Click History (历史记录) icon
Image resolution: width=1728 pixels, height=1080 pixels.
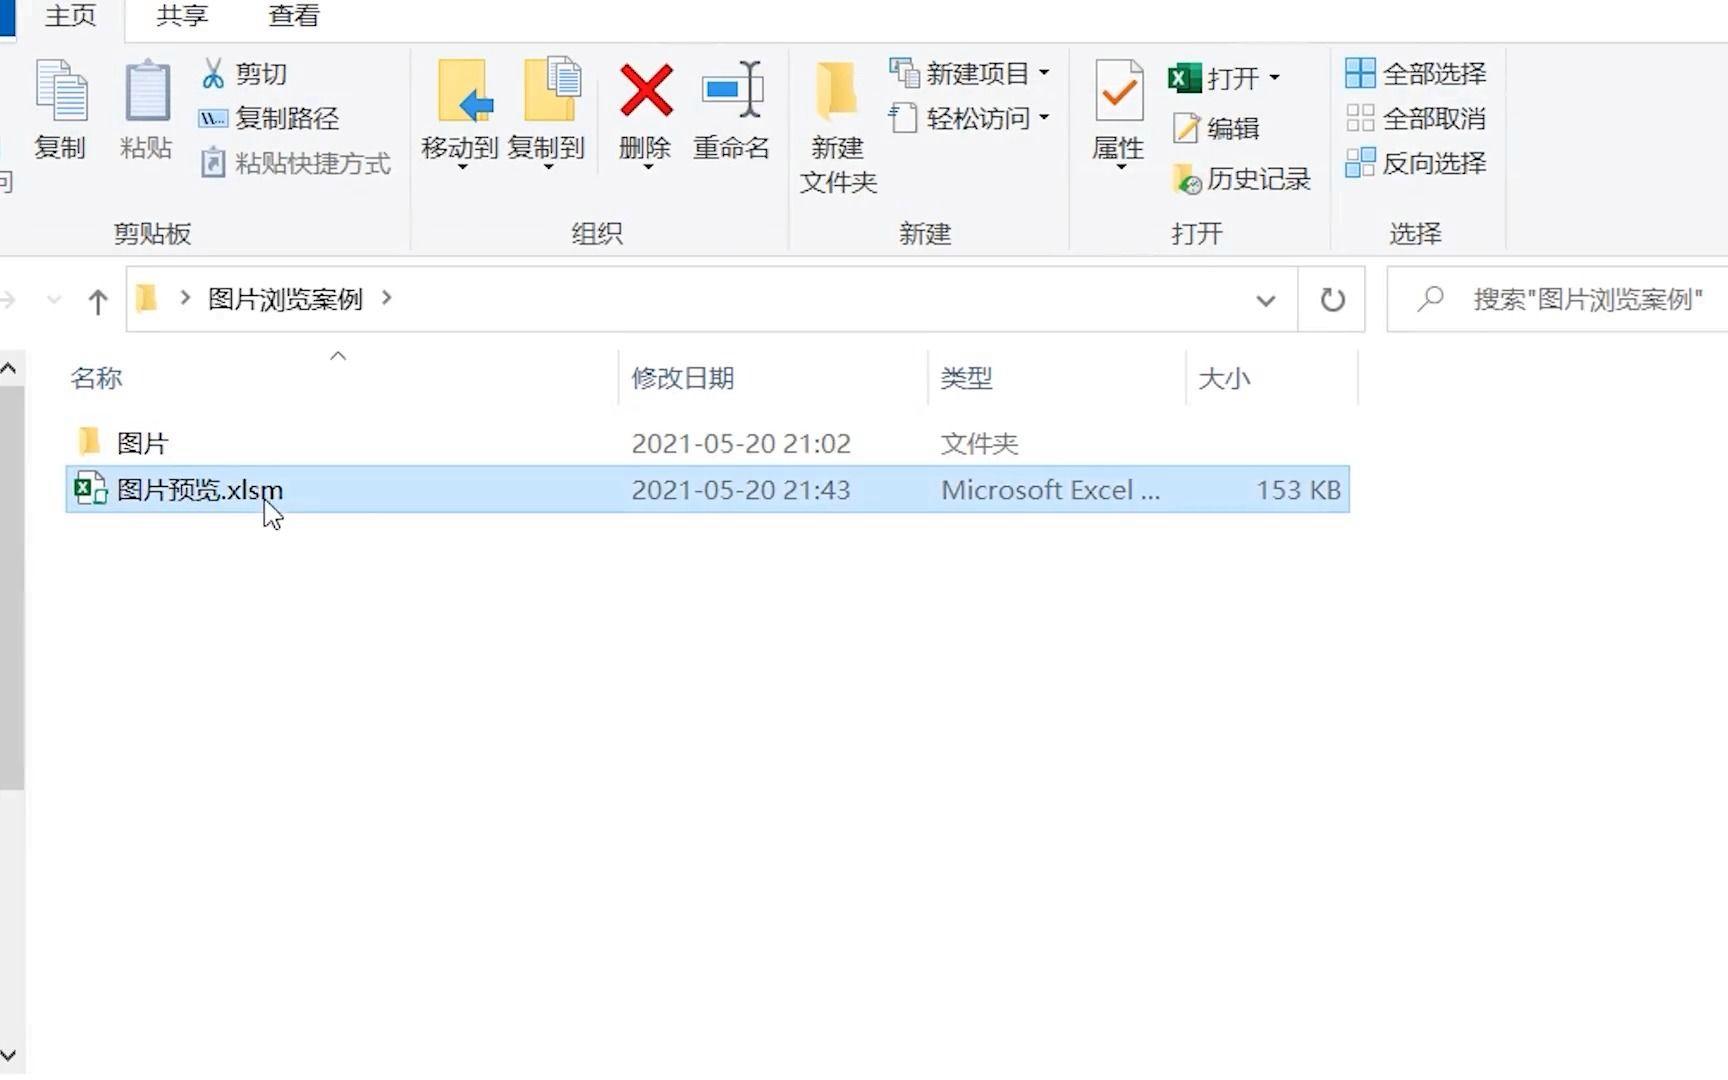click(x=1187, y=179)
